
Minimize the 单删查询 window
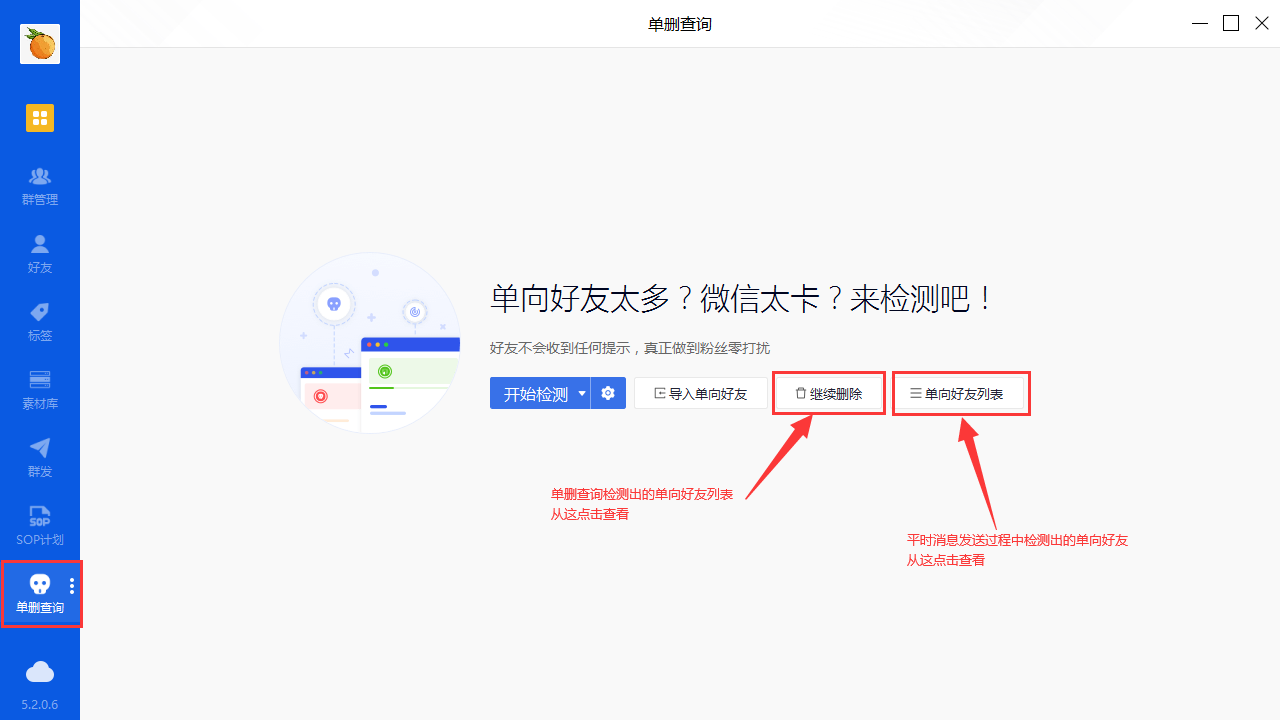(x=1198, y=24)
